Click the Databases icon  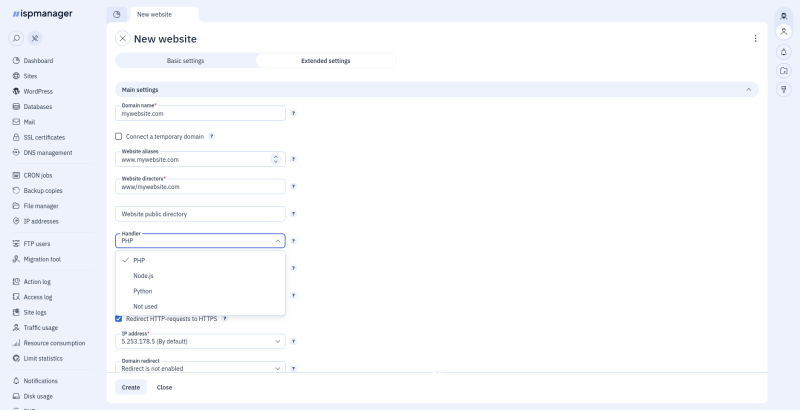(16, 107)
